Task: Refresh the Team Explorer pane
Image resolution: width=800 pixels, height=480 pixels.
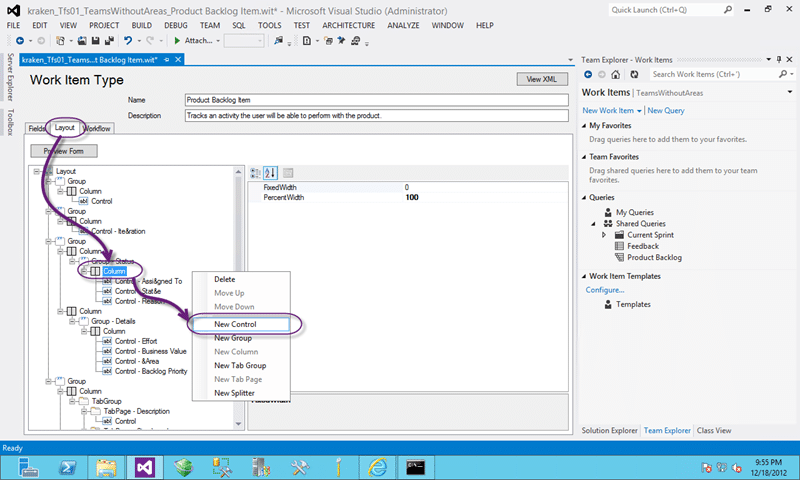Action: pos(634,74)
